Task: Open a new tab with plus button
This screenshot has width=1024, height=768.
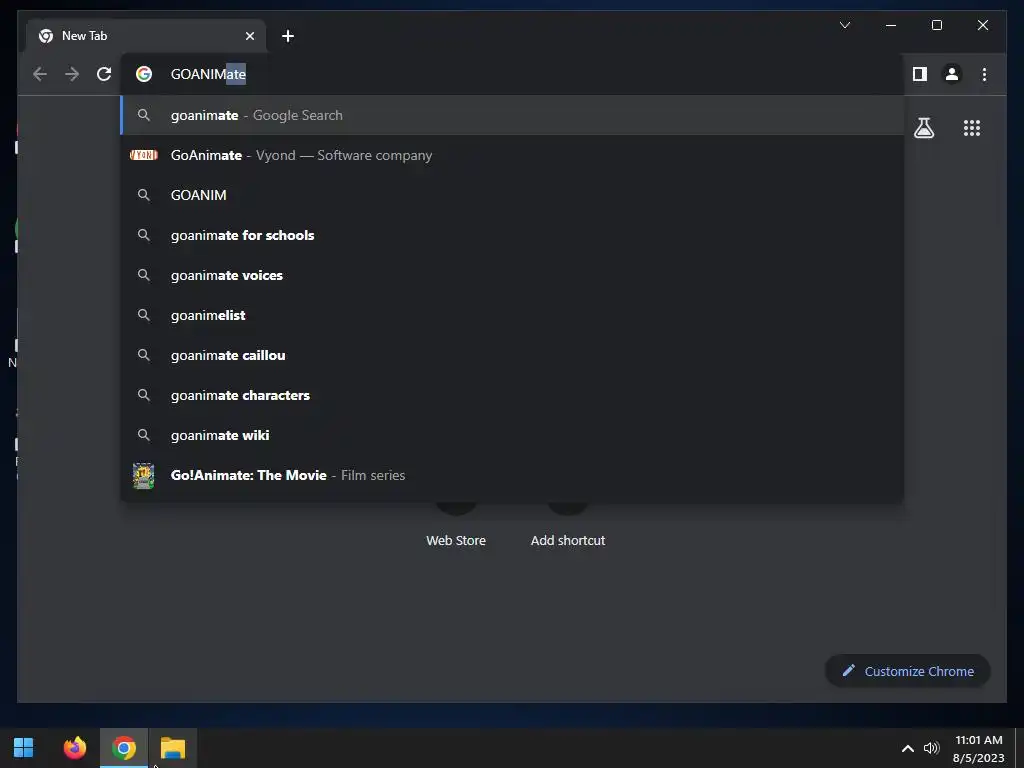Action: 288,36
